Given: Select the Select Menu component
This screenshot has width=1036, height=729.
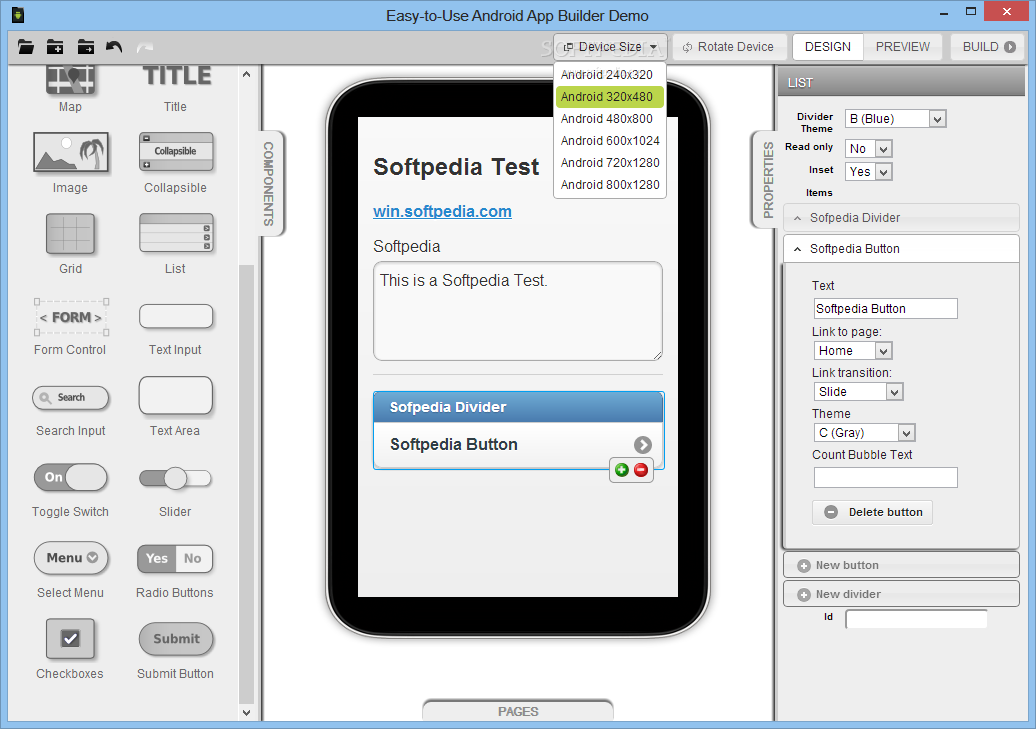Looking at the screenshot, I should click(71, 558).
